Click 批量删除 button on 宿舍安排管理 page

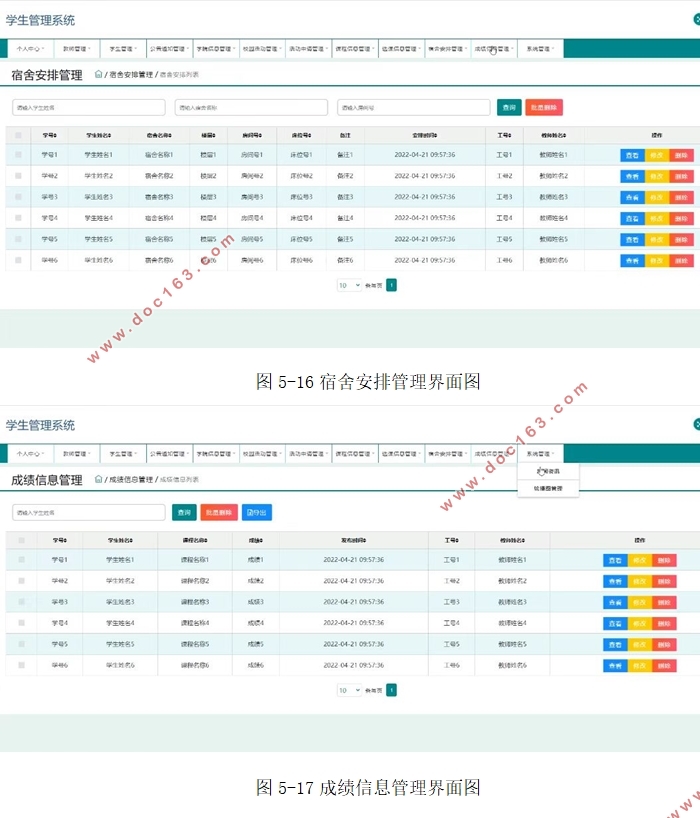point(544,107)
